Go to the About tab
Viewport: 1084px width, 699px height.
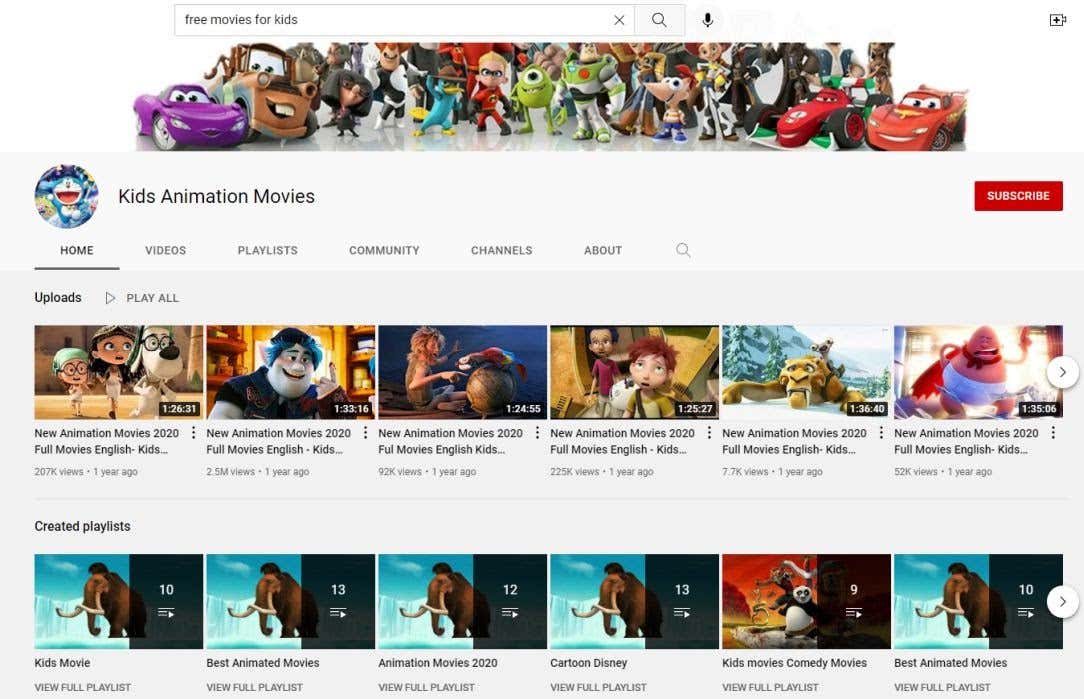pyautogui.click(x=603, y=250)
